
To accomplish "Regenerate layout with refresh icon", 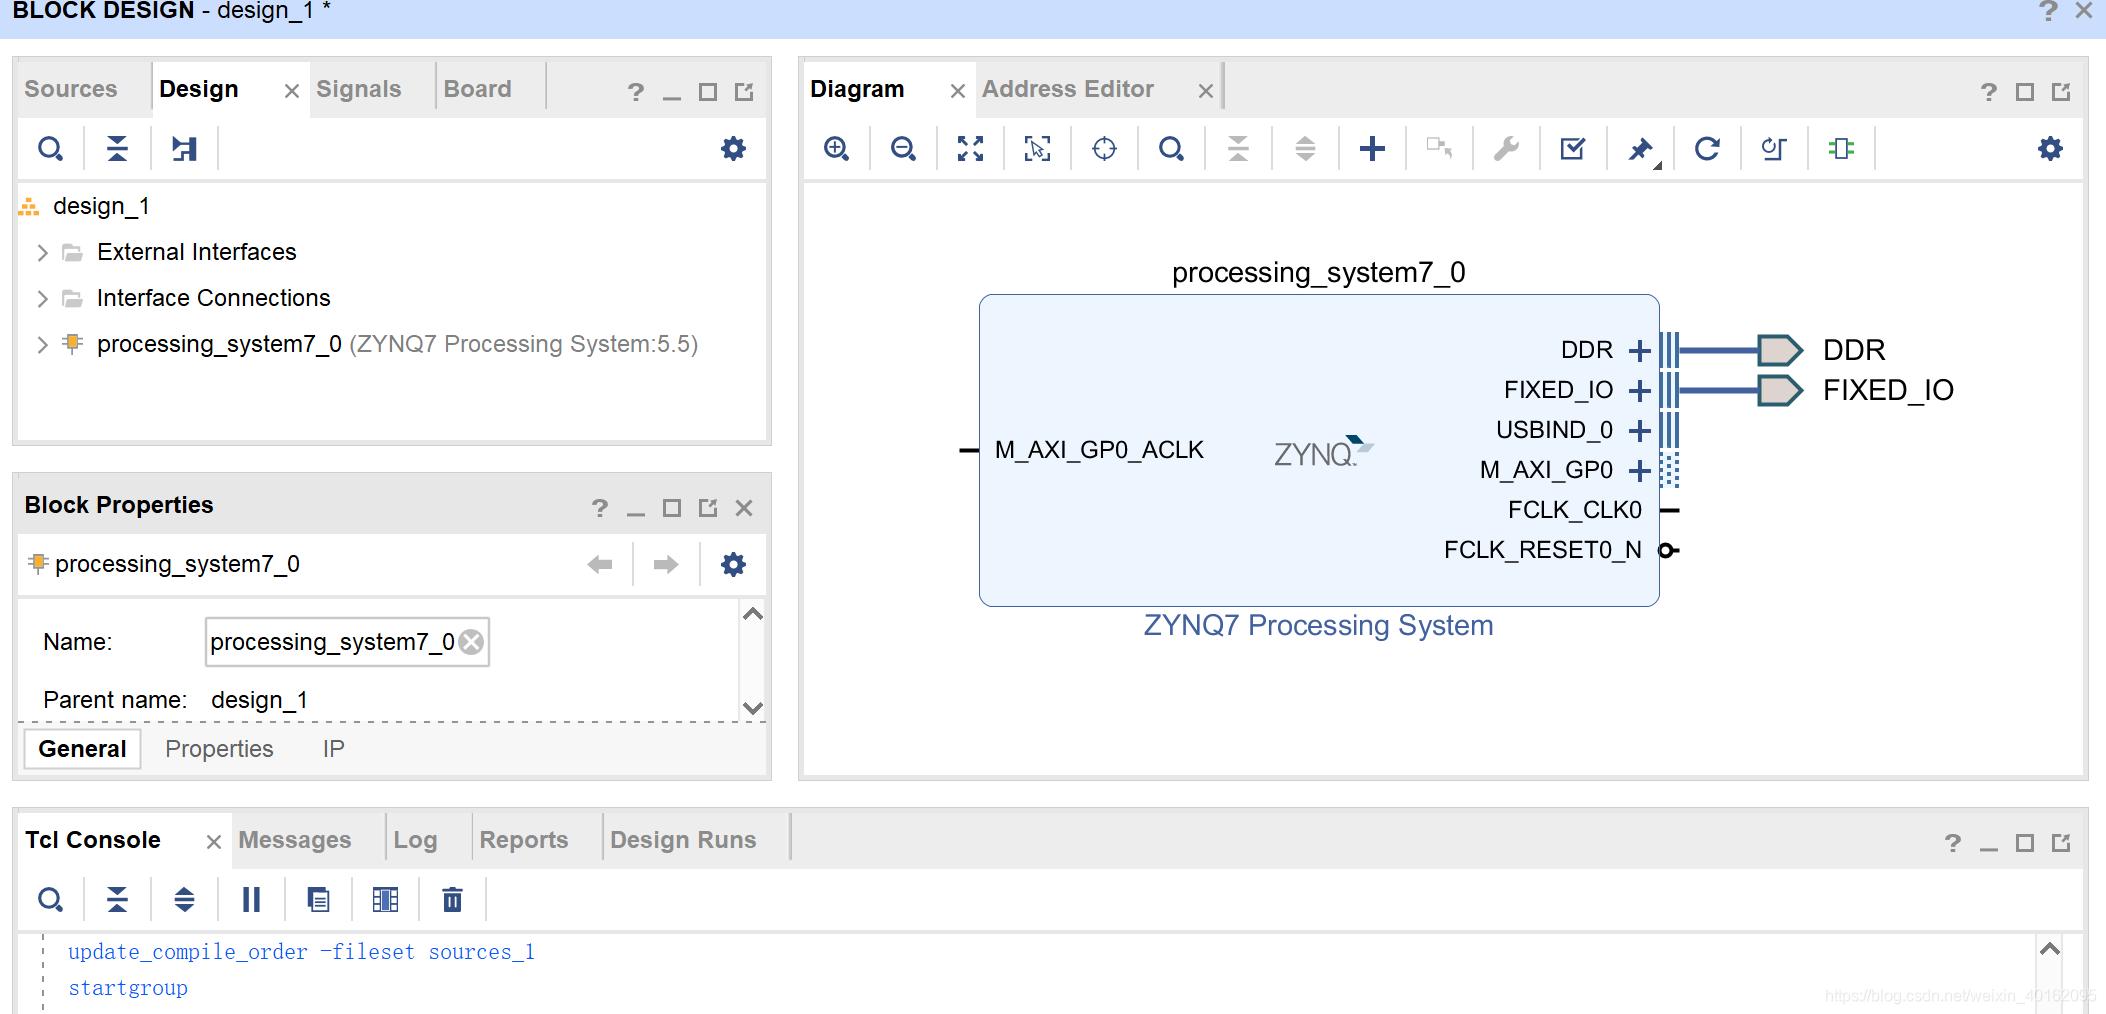I will point(1707,149).
